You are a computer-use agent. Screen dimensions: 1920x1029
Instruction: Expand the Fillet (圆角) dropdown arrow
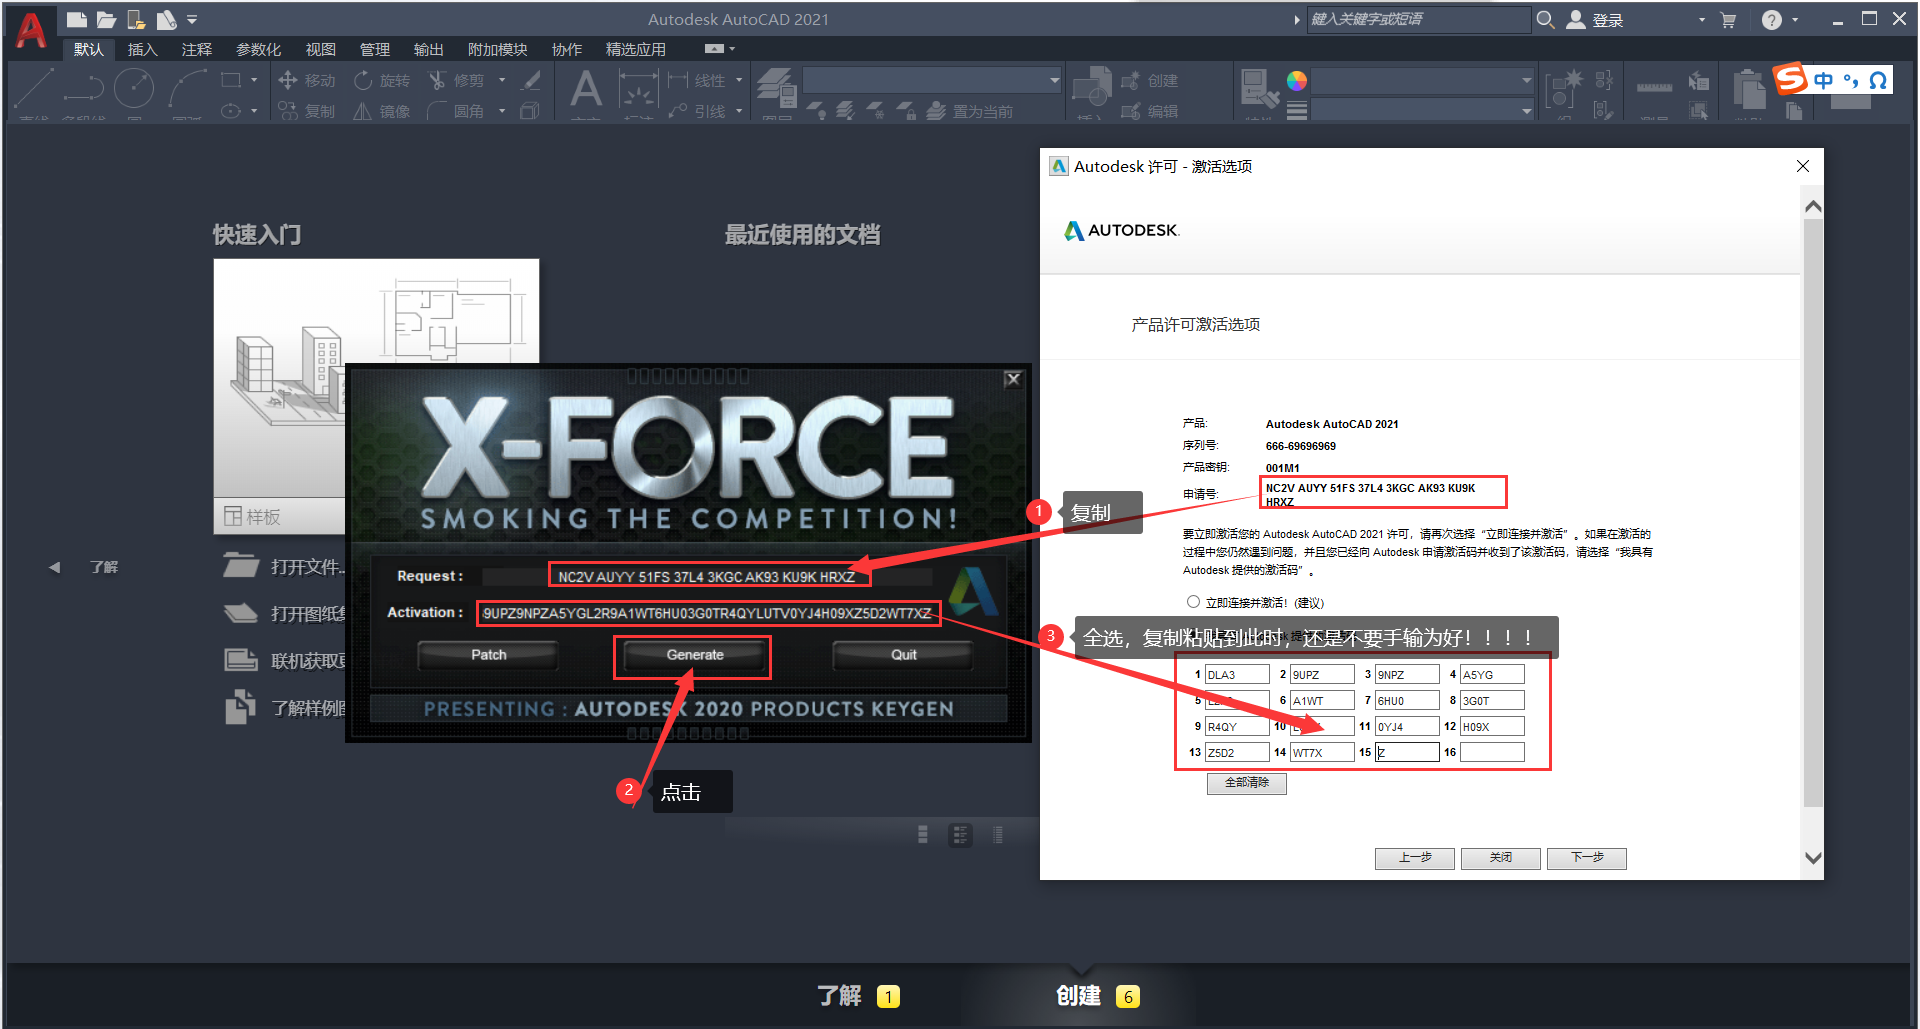click(502, 111)
